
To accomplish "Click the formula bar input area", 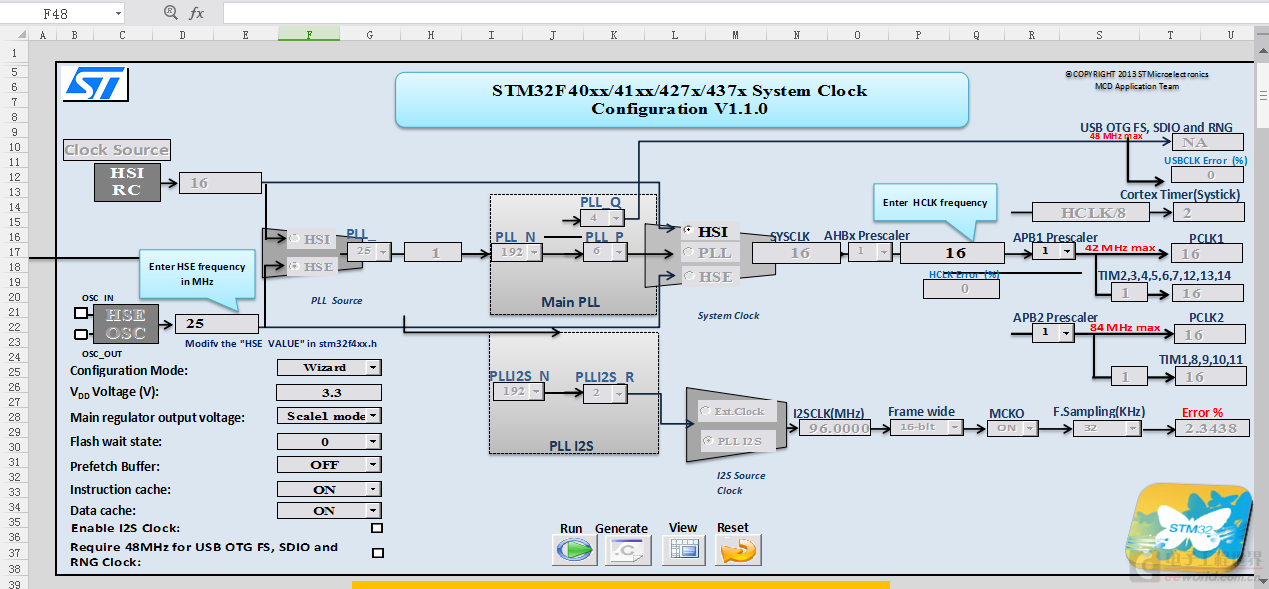I will click(745, 13).
